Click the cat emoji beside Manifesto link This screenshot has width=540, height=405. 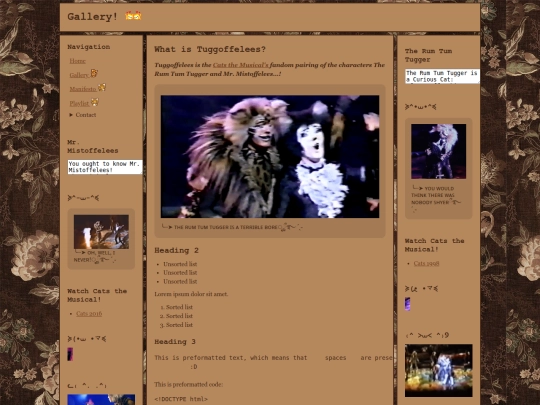click(x=102, y=87)
